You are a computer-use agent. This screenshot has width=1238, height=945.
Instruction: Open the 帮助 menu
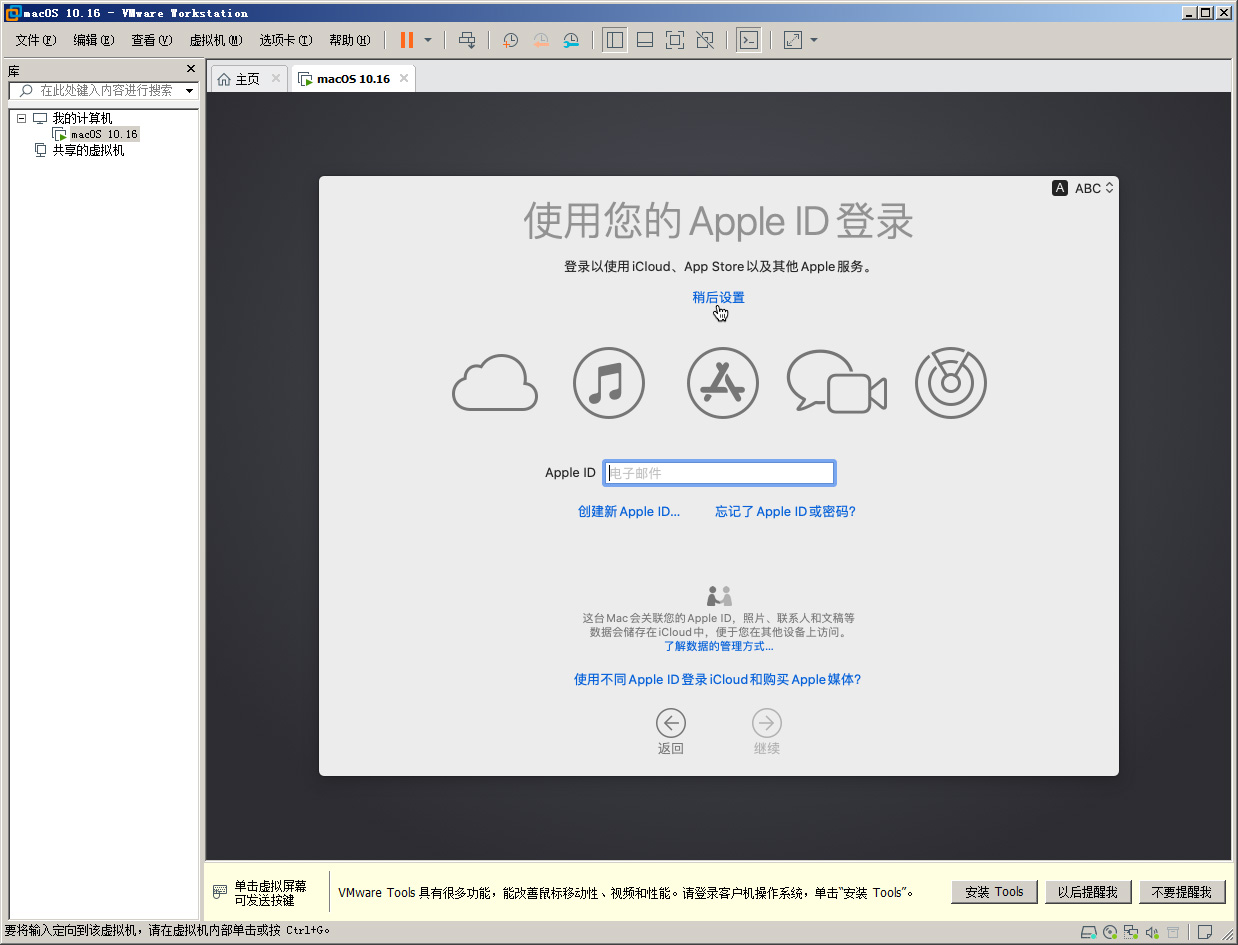(350, 40)
